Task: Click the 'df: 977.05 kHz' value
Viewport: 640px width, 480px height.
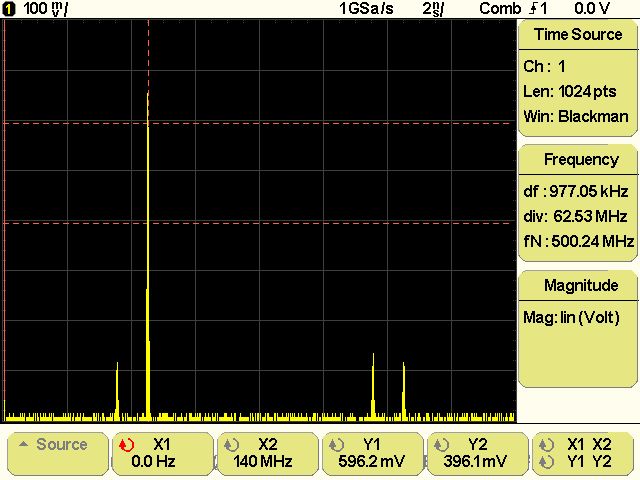Action: pos(576,191)
